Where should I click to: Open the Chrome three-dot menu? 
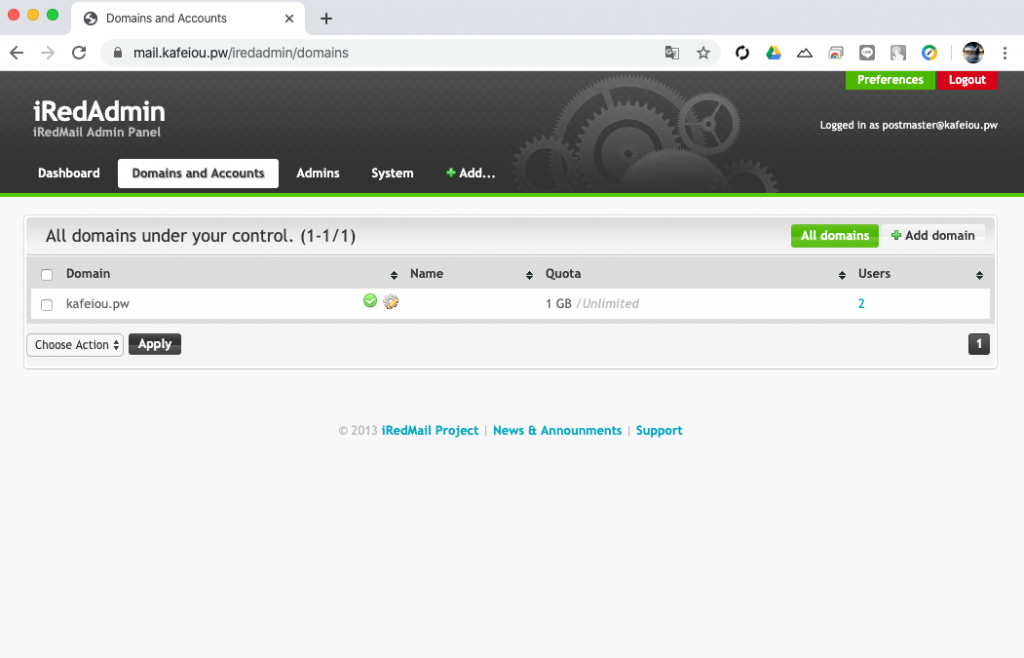[1005, 53]
